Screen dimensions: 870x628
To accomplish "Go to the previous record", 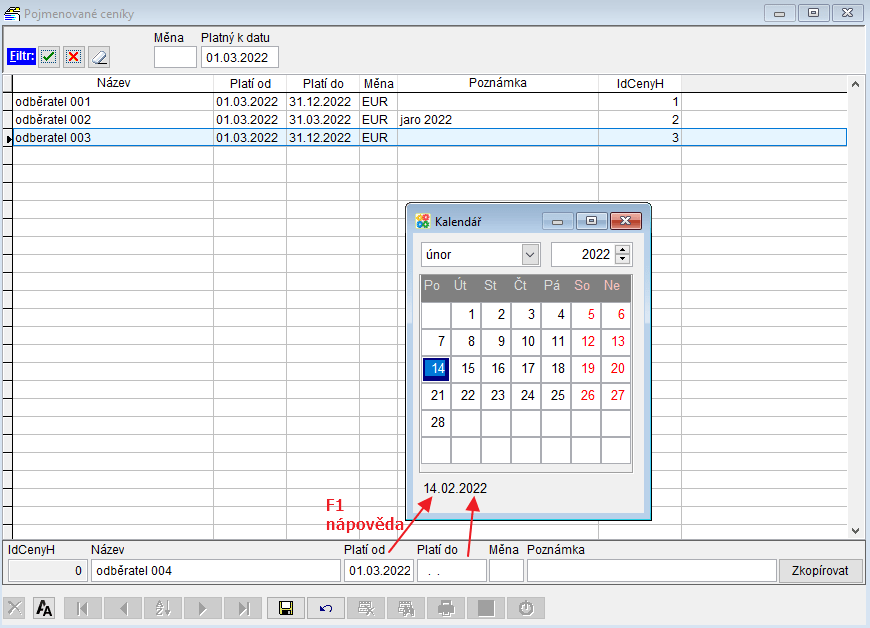I will pyautogui.click(x=123, y=608).
